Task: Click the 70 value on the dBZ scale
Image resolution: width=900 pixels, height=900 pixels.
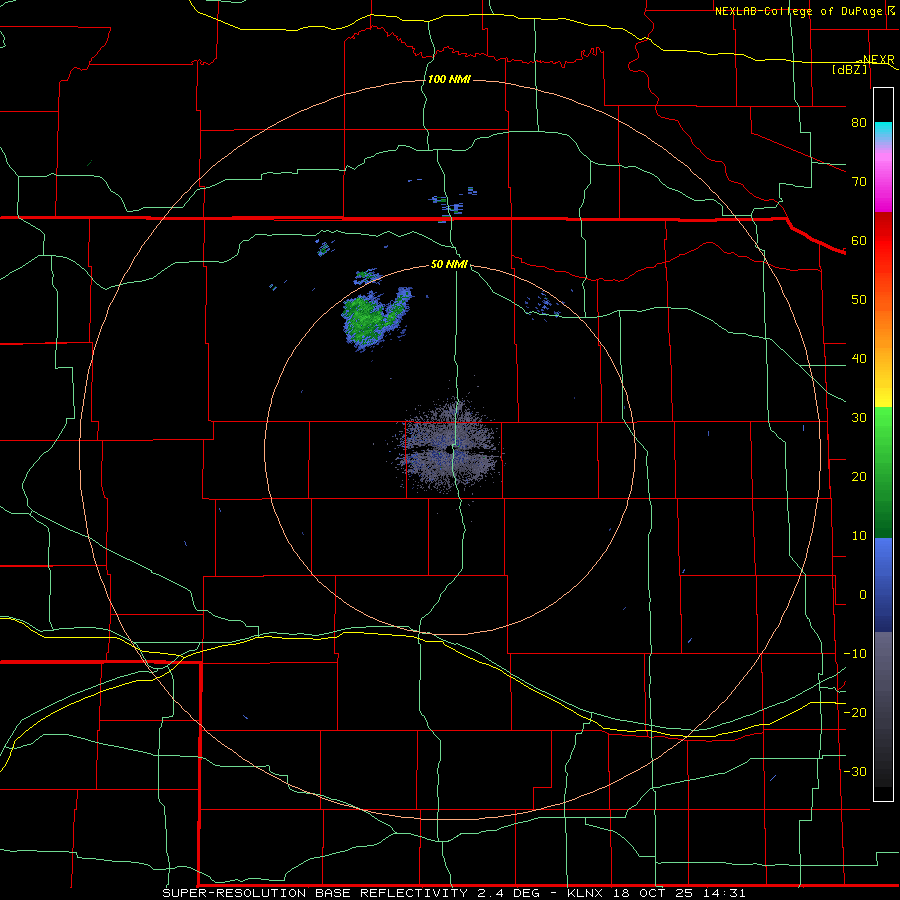Action: (x=859, y=181)
